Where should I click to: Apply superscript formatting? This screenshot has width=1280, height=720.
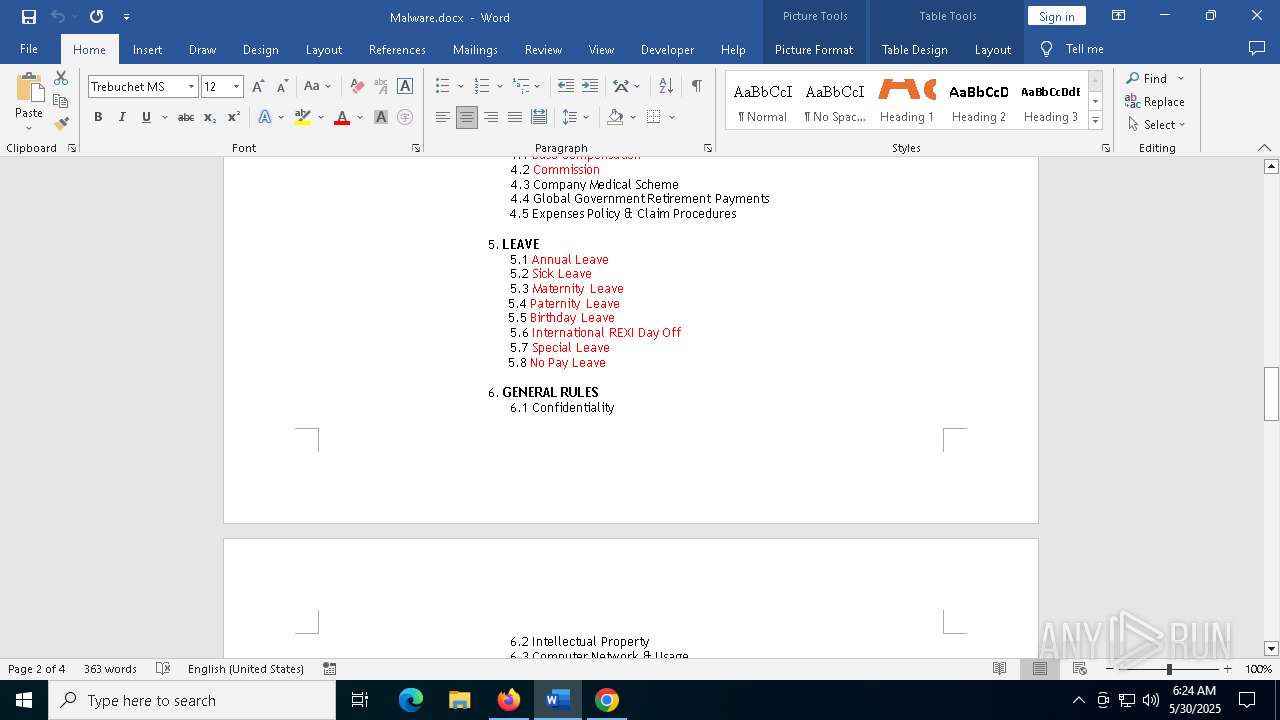pyautogui.click(x=233, y=117)
